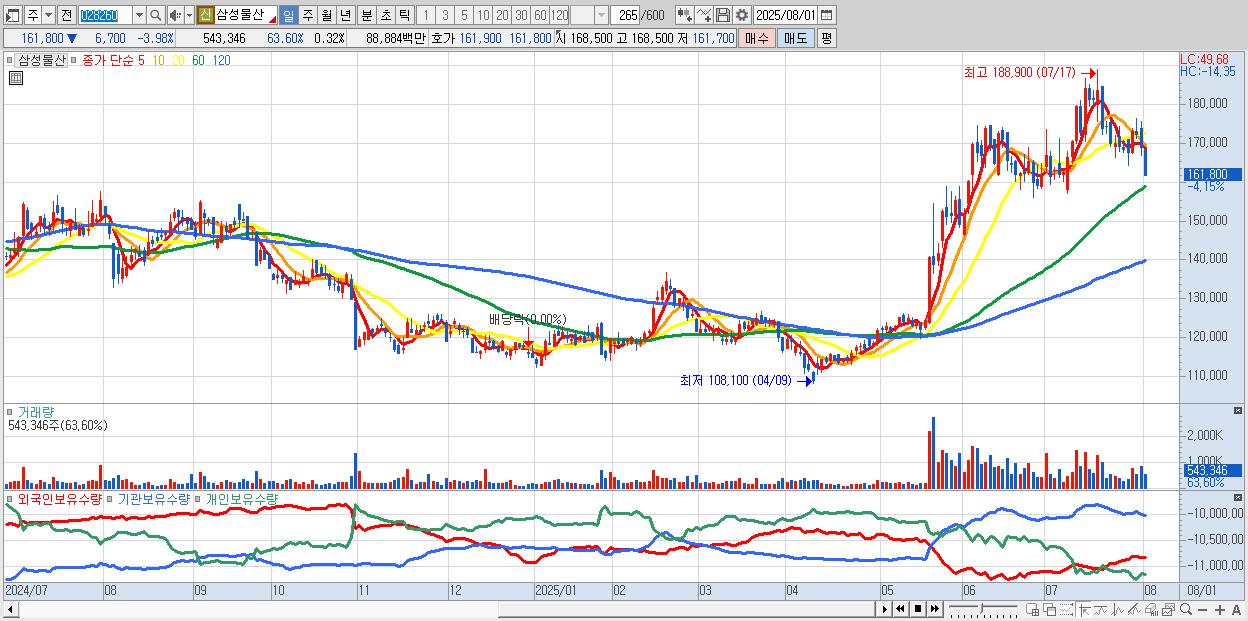Click the green 신 badge icon
The image size is (1248, 621).
(x=205, y=15)
